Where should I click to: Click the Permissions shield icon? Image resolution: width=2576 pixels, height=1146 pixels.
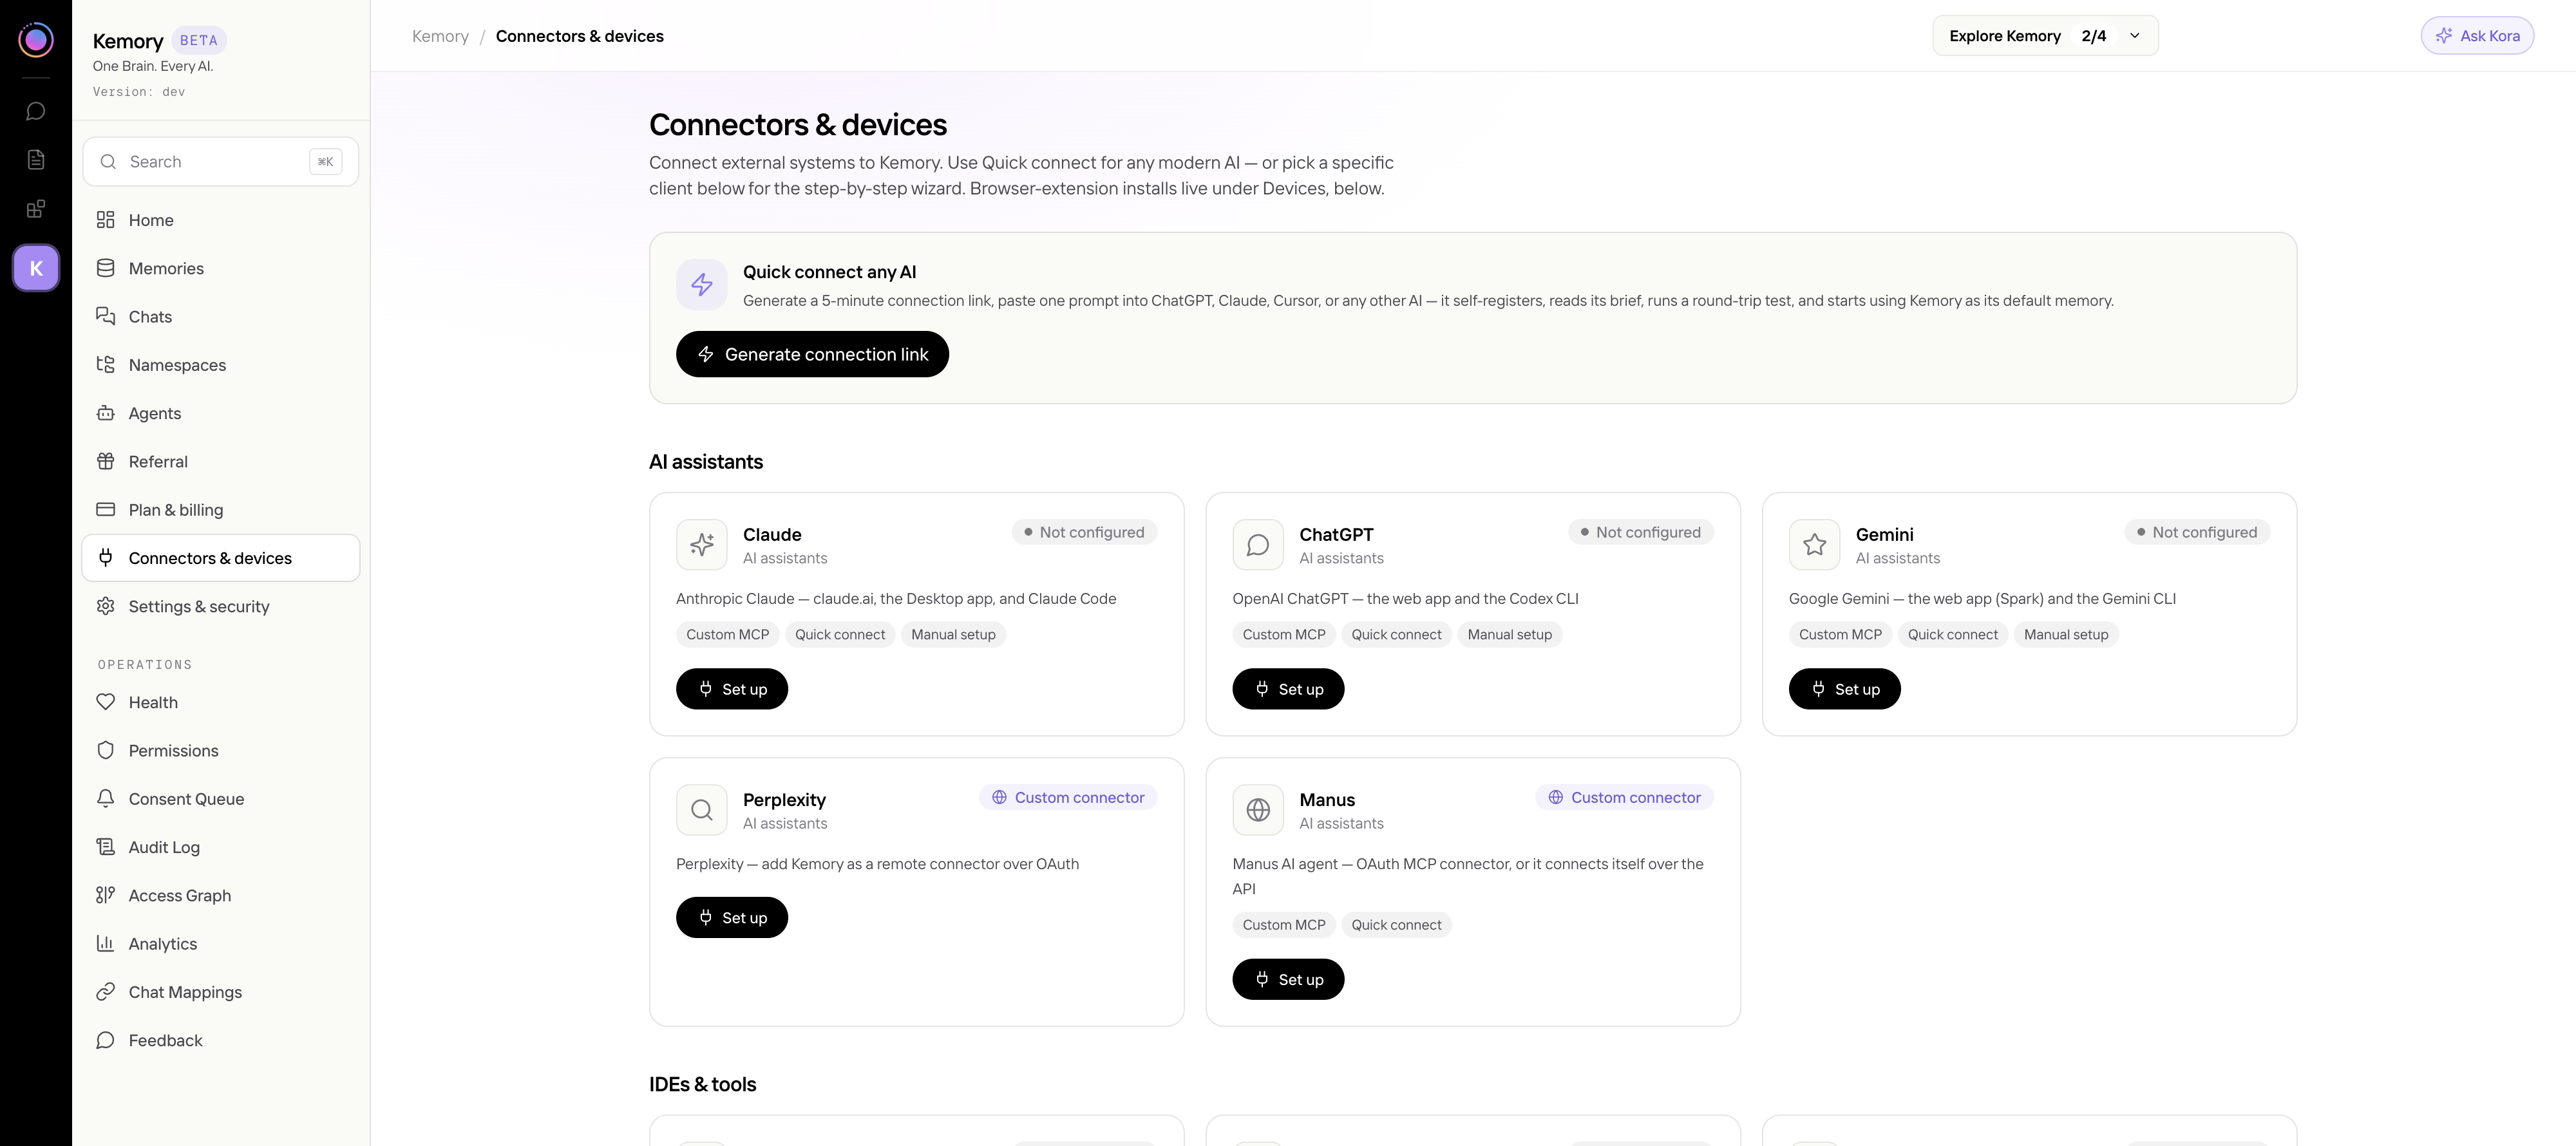(105, 750)
